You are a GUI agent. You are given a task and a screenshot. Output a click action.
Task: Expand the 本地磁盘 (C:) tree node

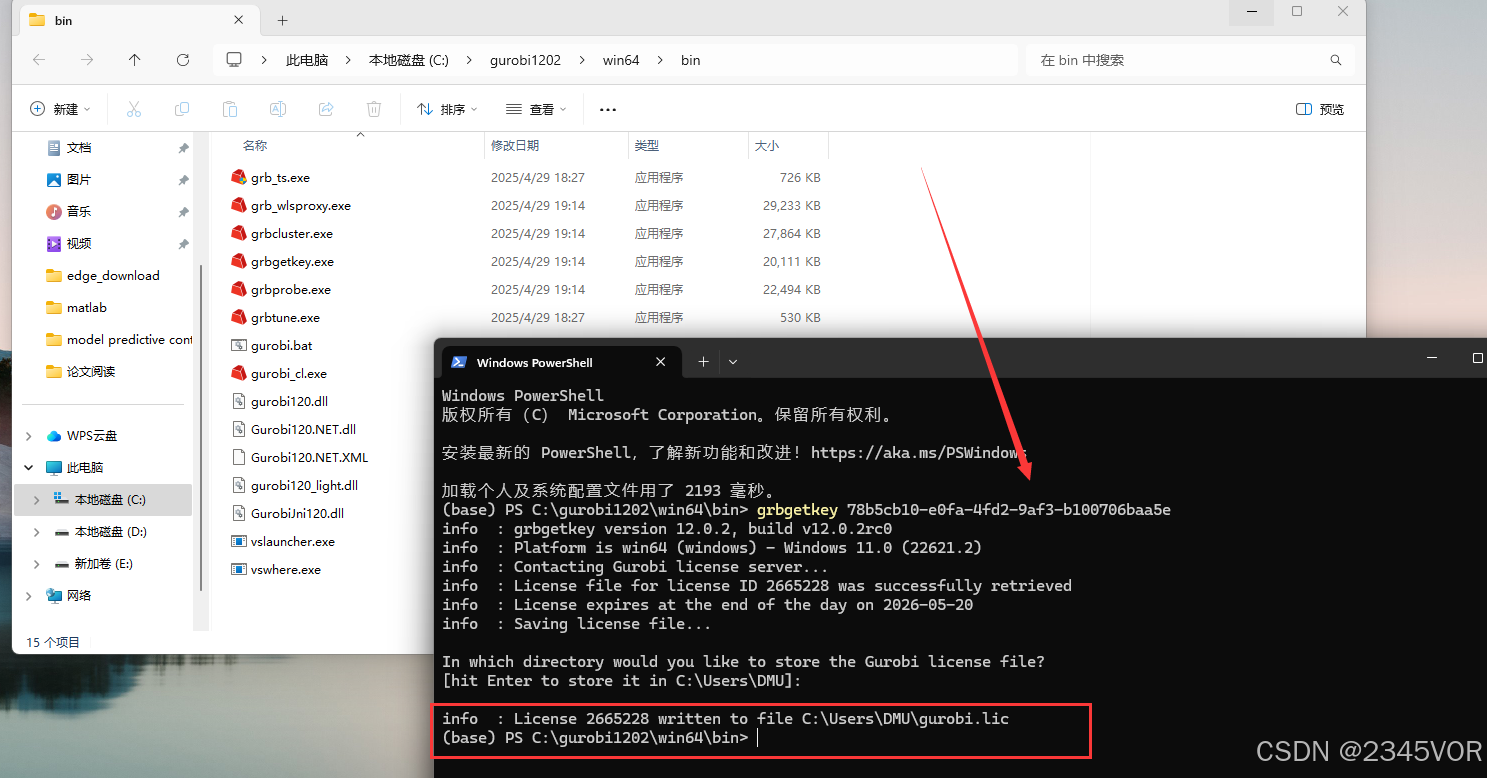37,500
